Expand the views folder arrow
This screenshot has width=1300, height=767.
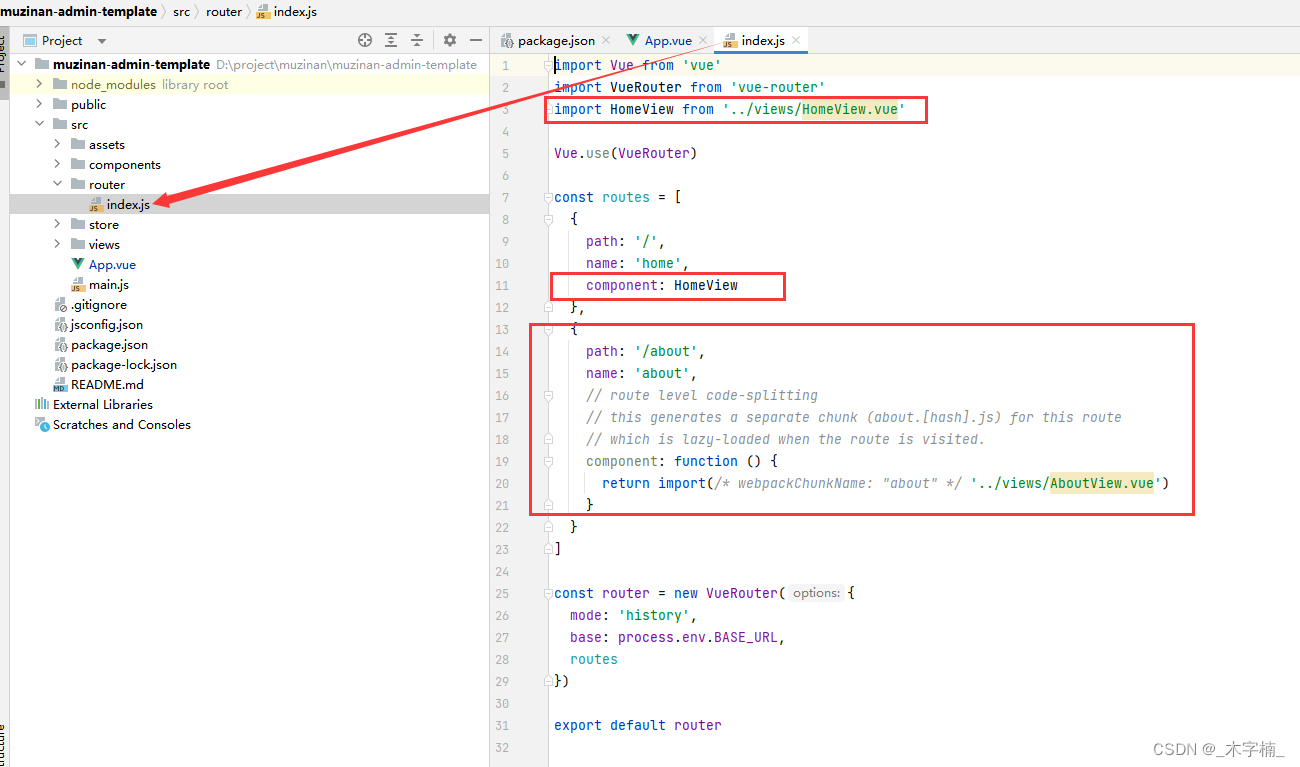point(57,245)
